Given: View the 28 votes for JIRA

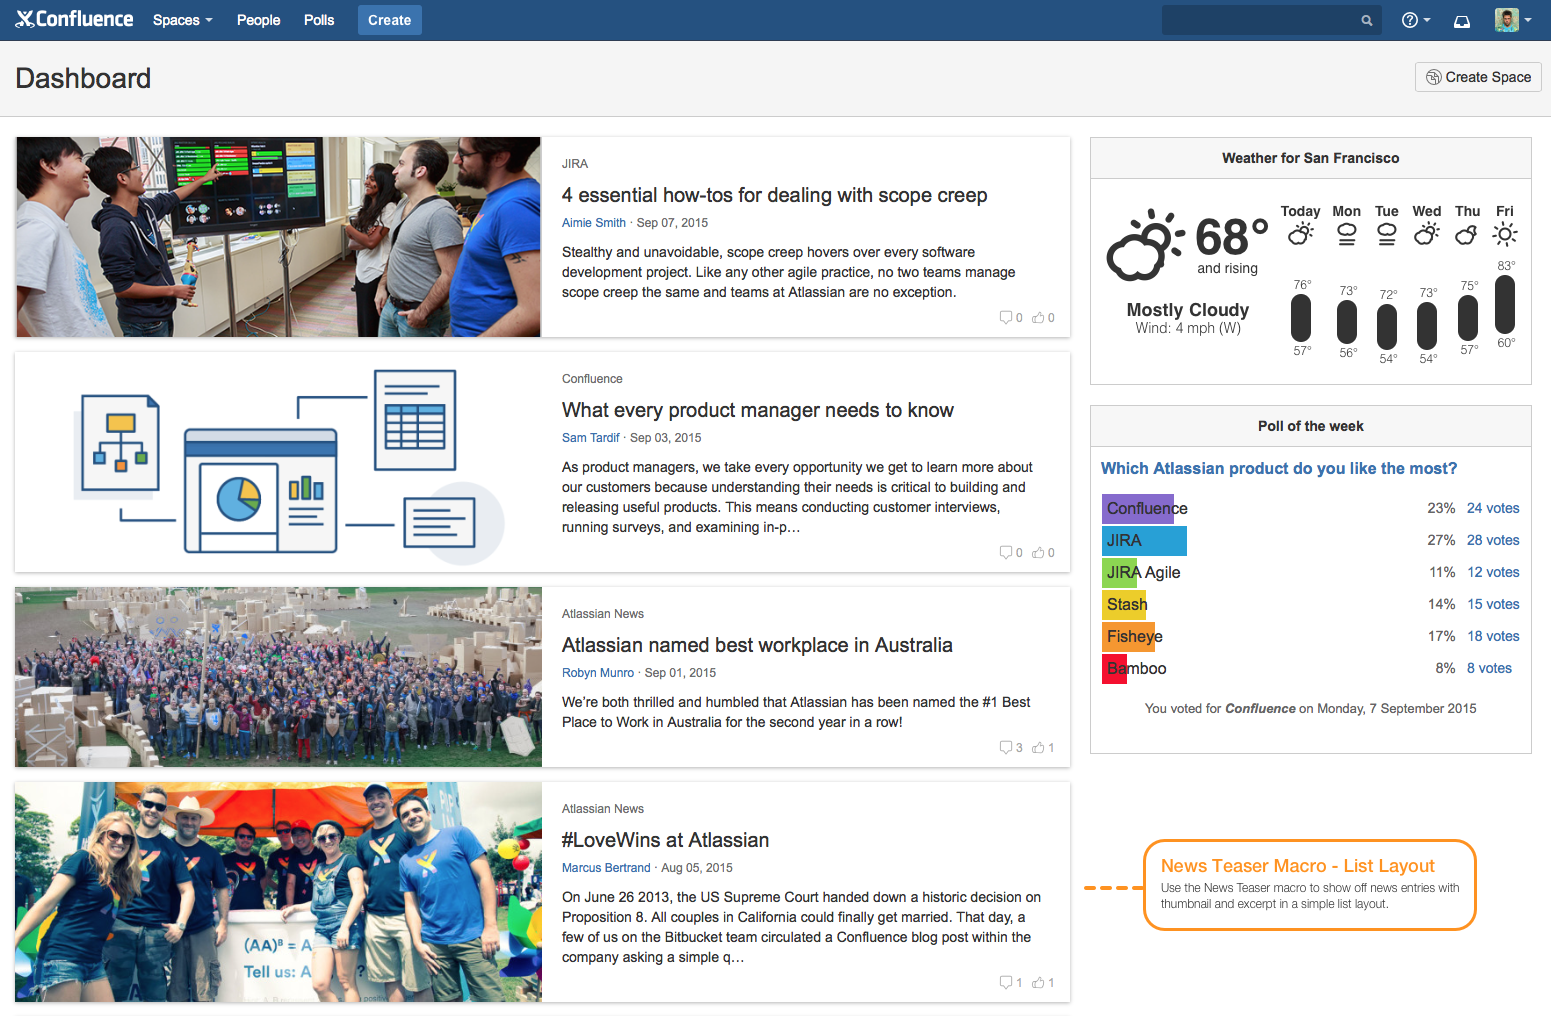Looking at the screenshot, I should [x=1493, y=540].
